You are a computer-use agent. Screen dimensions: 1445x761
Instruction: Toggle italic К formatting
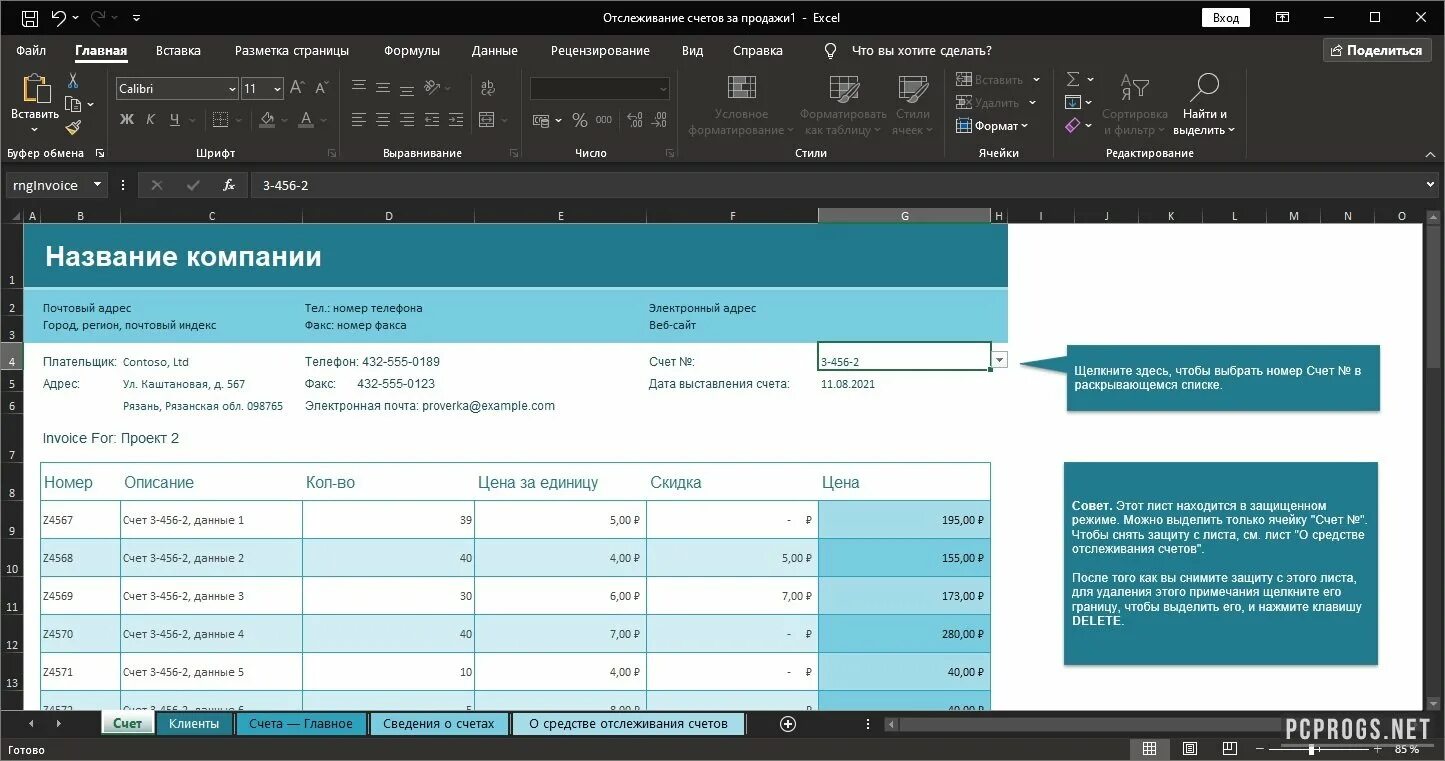tap(151, 120)
